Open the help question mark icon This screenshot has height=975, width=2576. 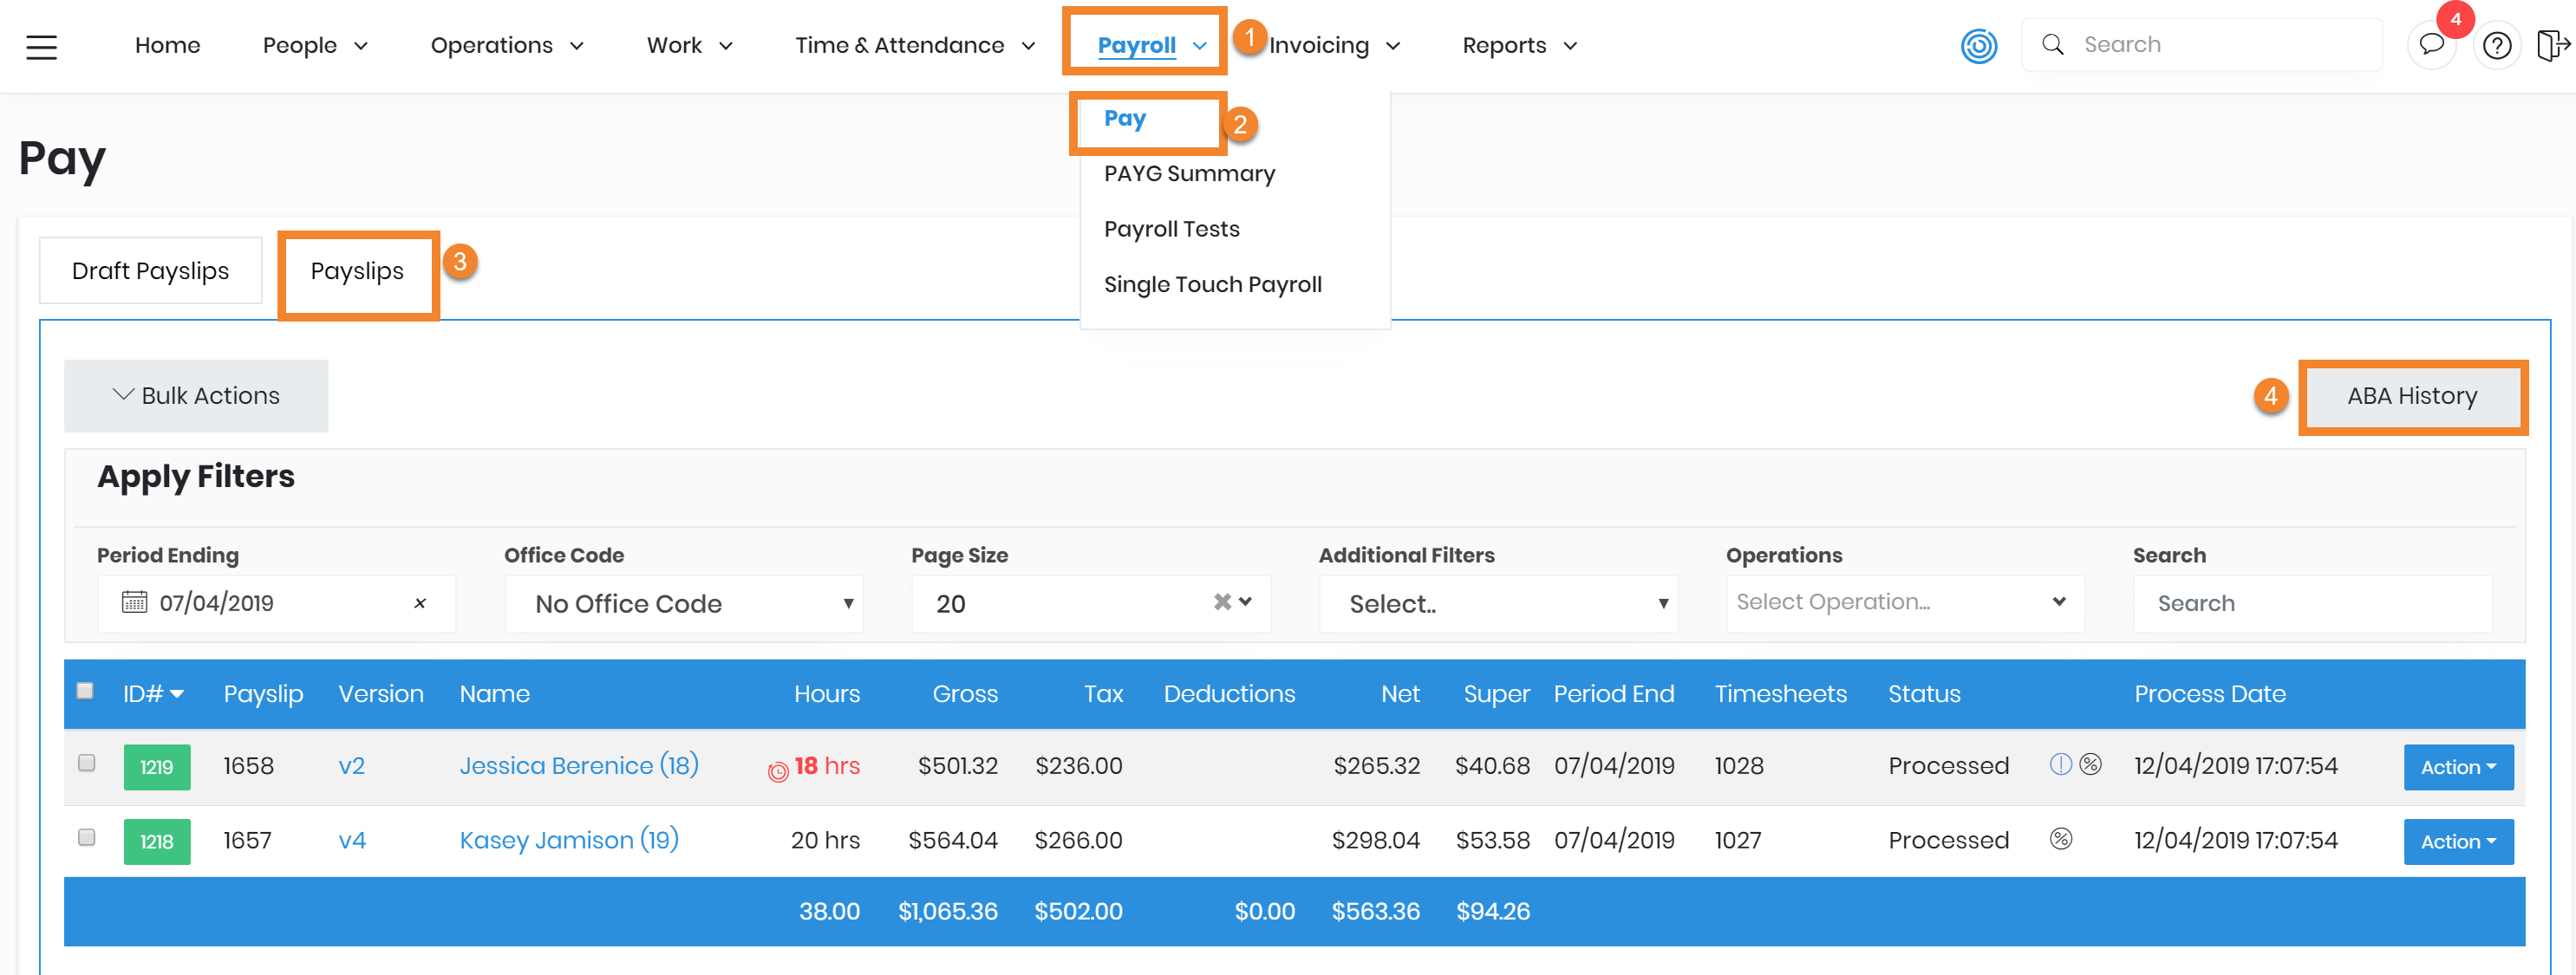click(x=2496, y=46)
